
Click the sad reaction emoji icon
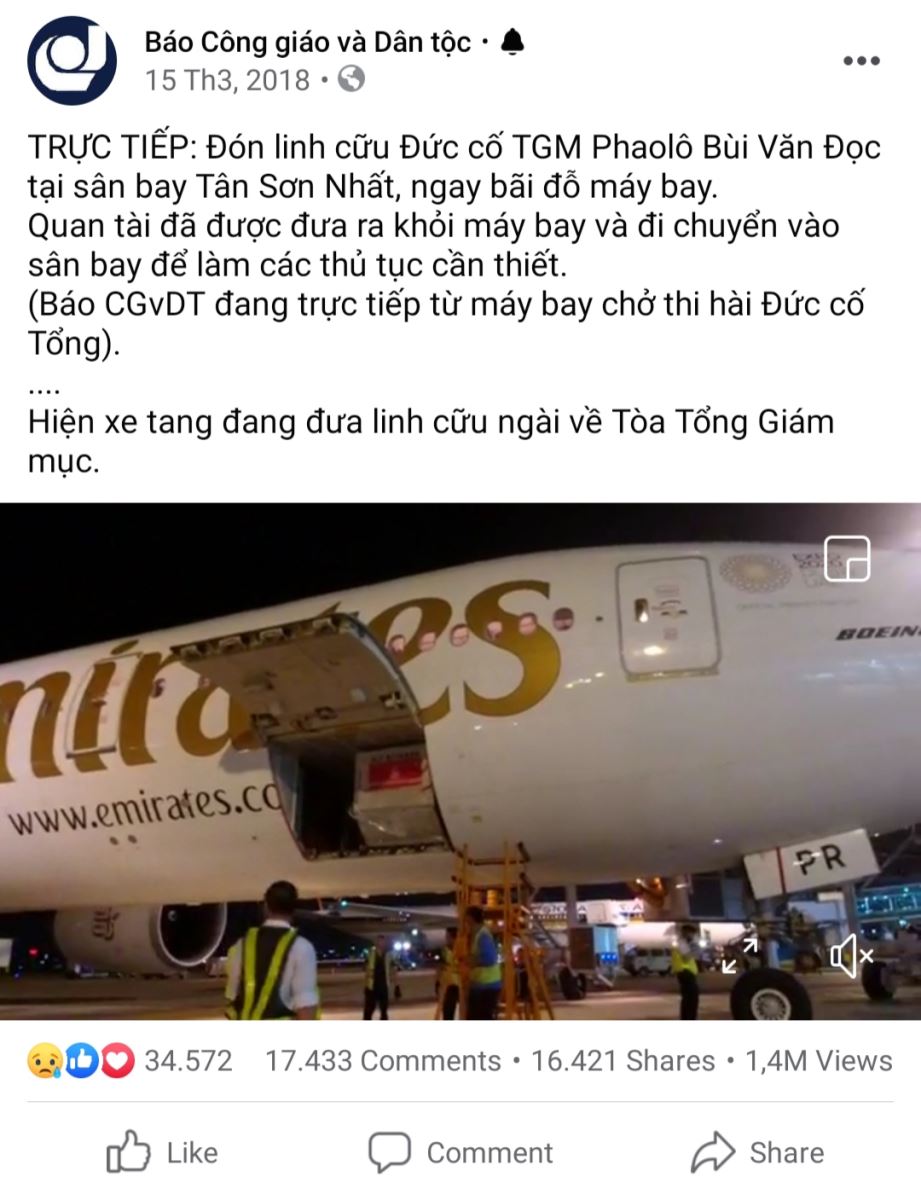pyautogui.click(x=46, y=1061)
